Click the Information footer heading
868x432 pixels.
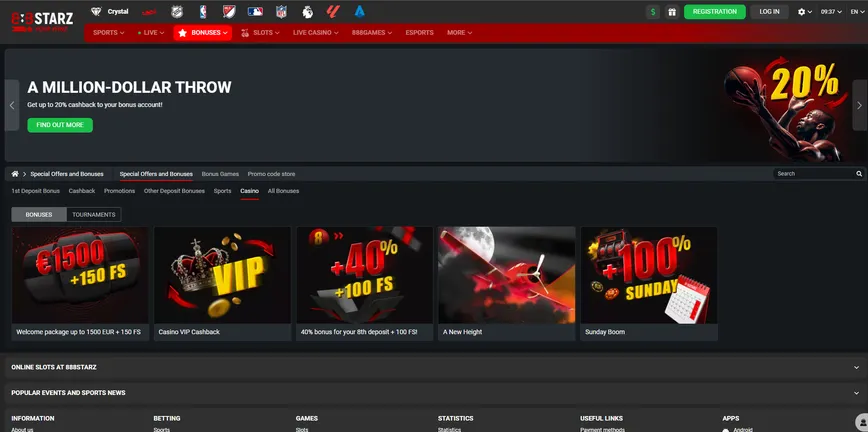click(33, 419)
